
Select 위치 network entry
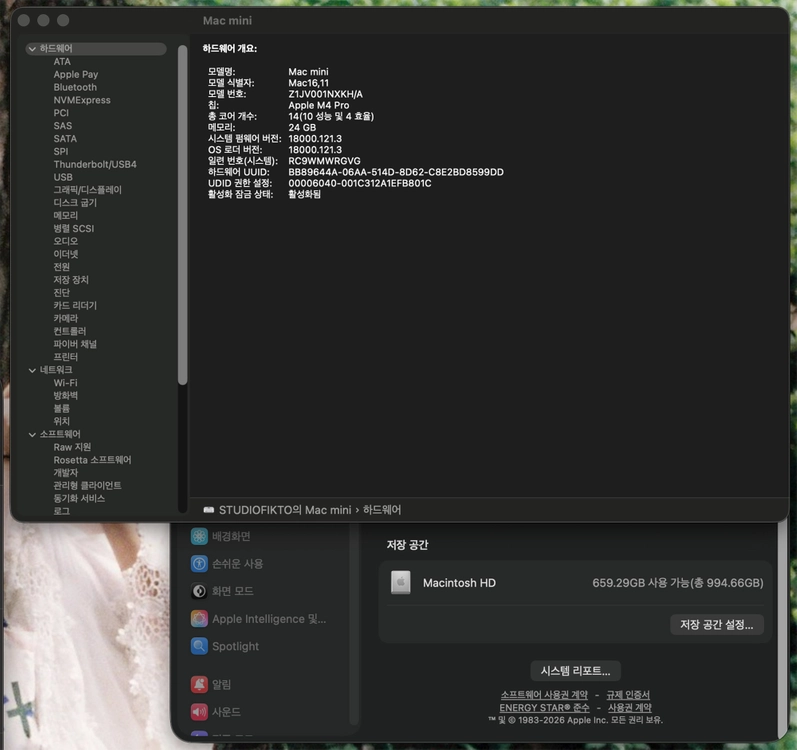[62, 421]
